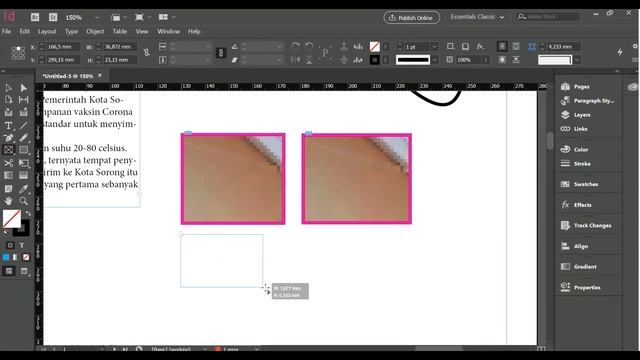Select the Gradient Swatch tool
640x360 pixels.
point(8,176)
